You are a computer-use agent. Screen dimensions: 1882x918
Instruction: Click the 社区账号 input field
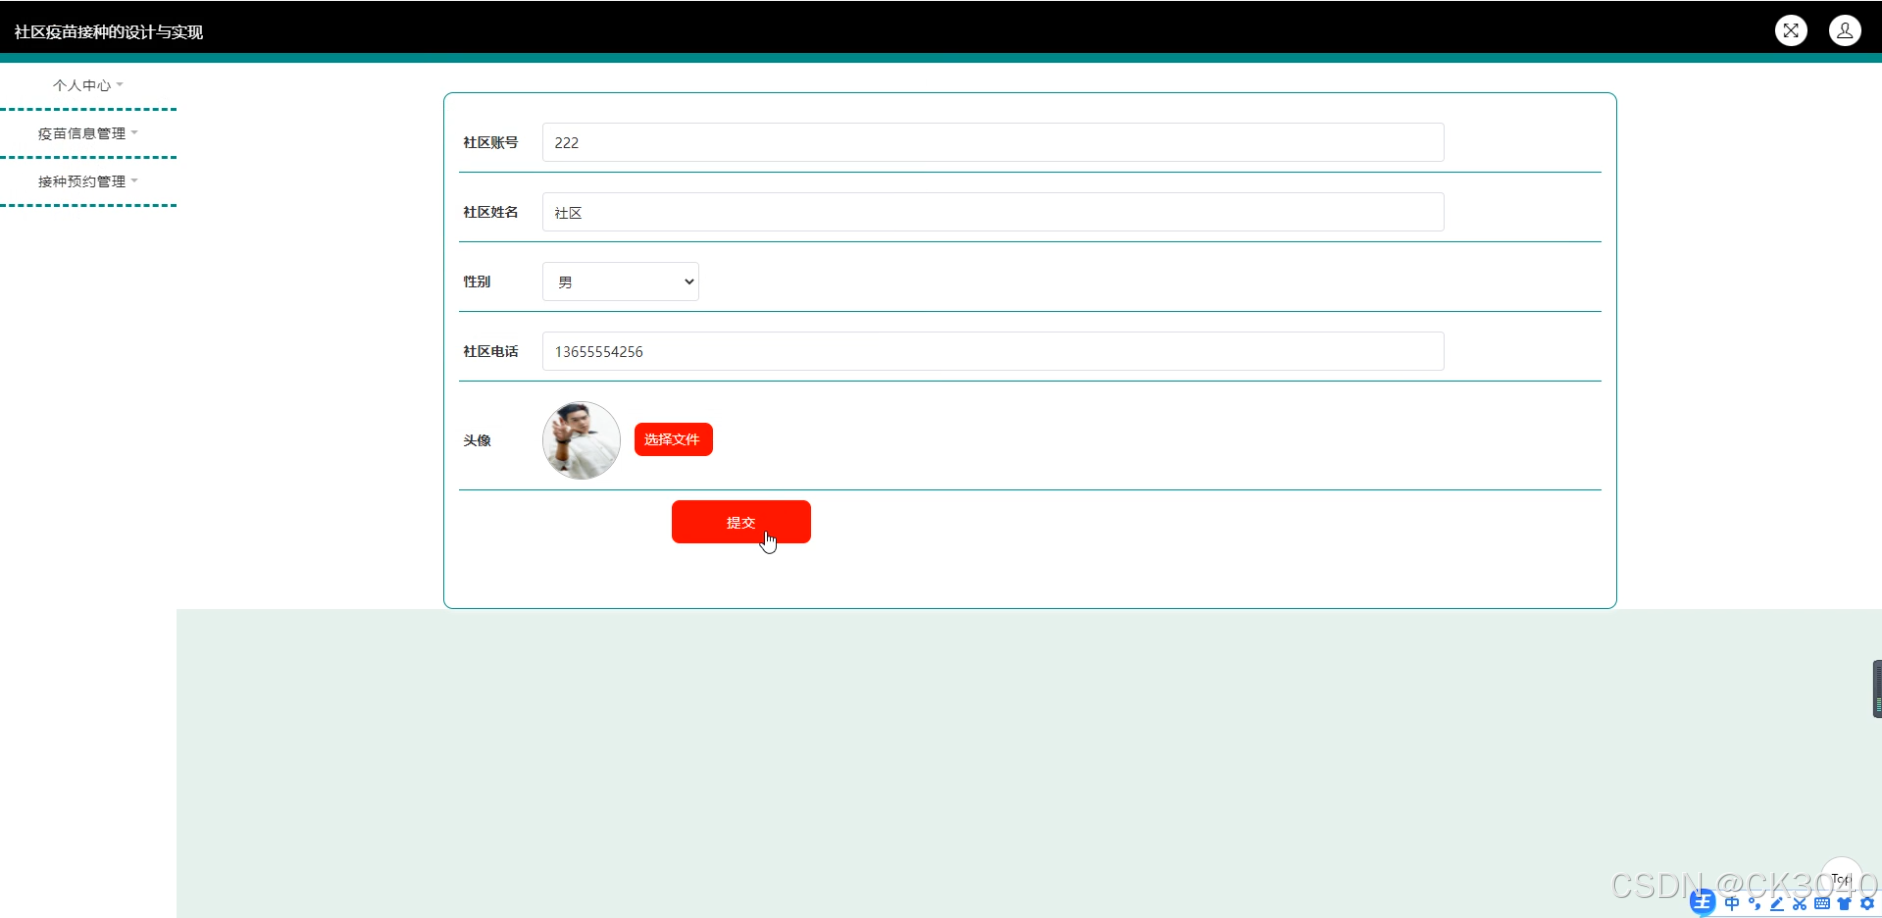[992, 142]
